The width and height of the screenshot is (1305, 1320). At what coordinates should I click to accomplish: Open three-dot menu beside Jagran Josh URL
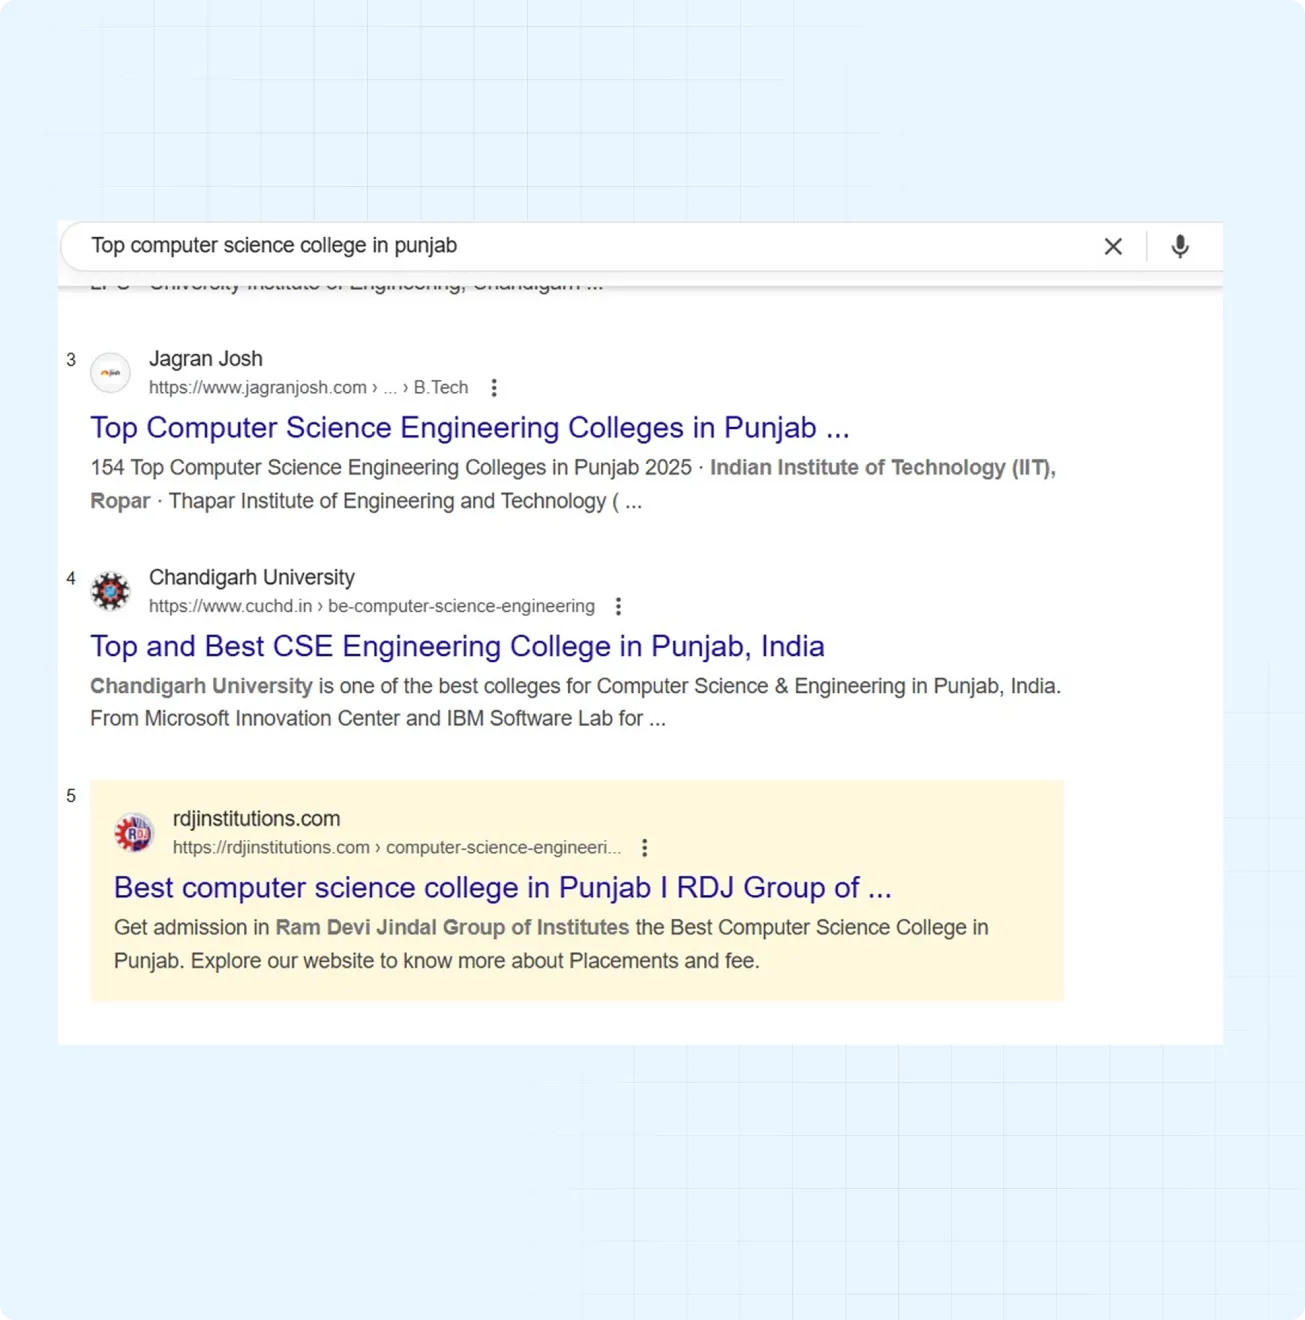click(494, 388)
